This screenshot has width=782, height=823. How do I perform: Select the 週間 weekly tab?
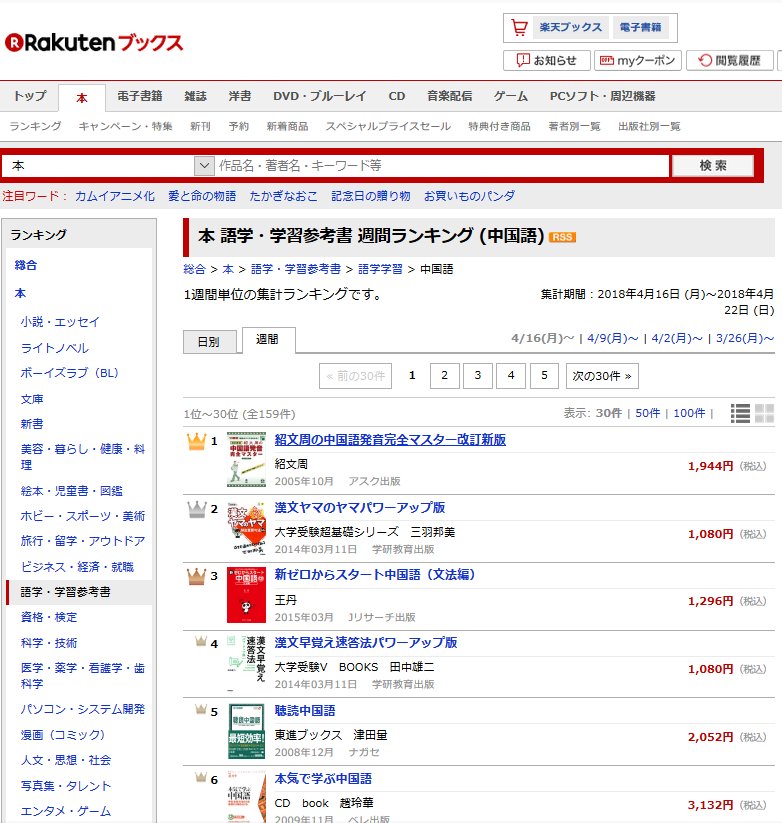268,340
